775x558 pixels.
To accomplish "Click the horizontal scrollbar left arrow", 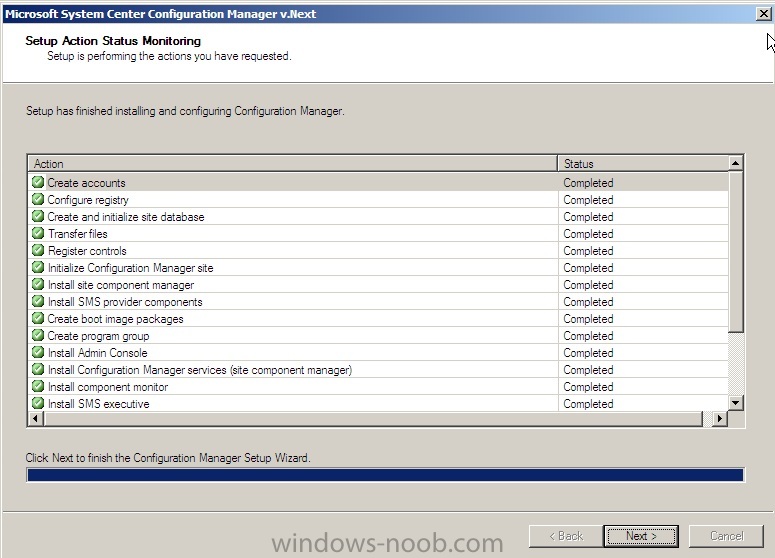I will tap(35, 419).
